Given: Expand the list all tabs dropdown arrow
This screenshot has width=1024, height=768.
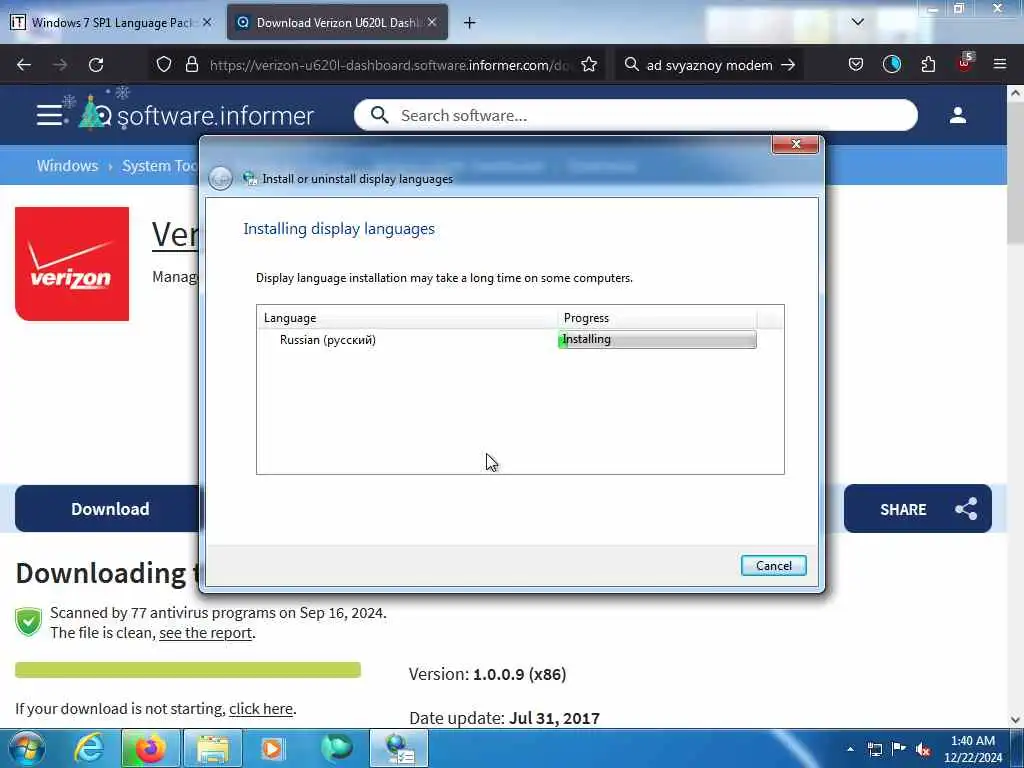Looking at the screenshot, I should point(857,22).
